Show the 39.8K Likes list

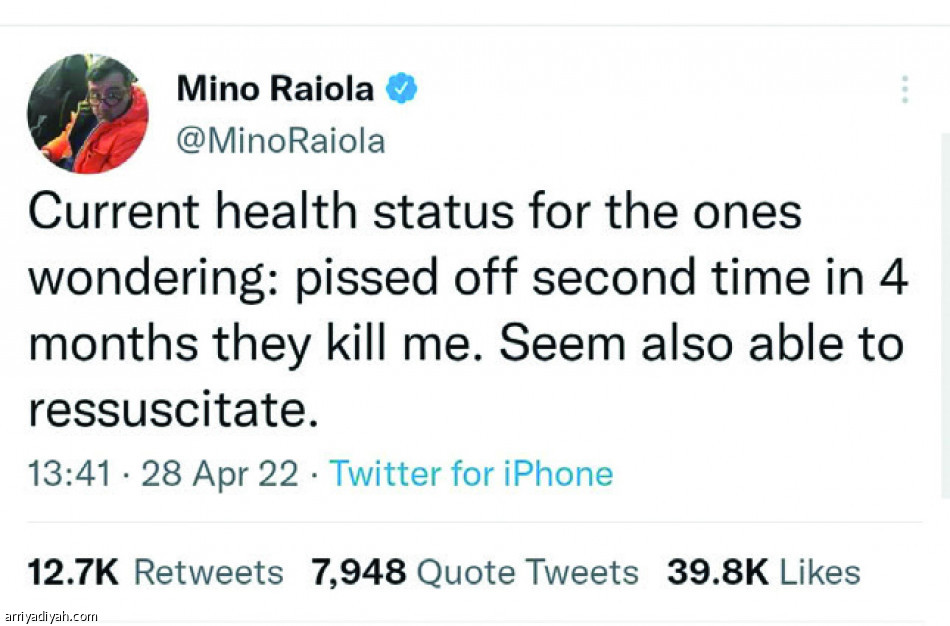(x=764, y=572)
